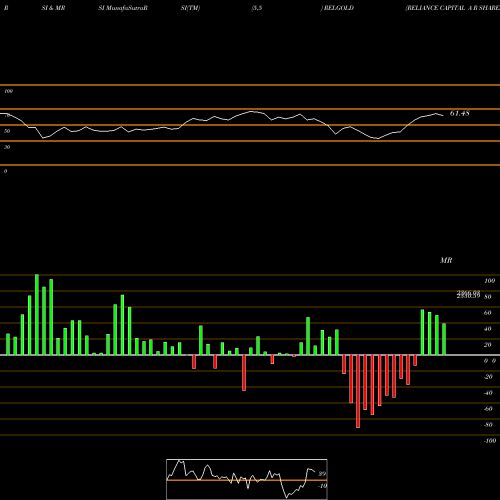The width and height of the screenshot is (500, 500).
Task: Click the '(5,5' parameter text in the header
Action: [257, 8]
